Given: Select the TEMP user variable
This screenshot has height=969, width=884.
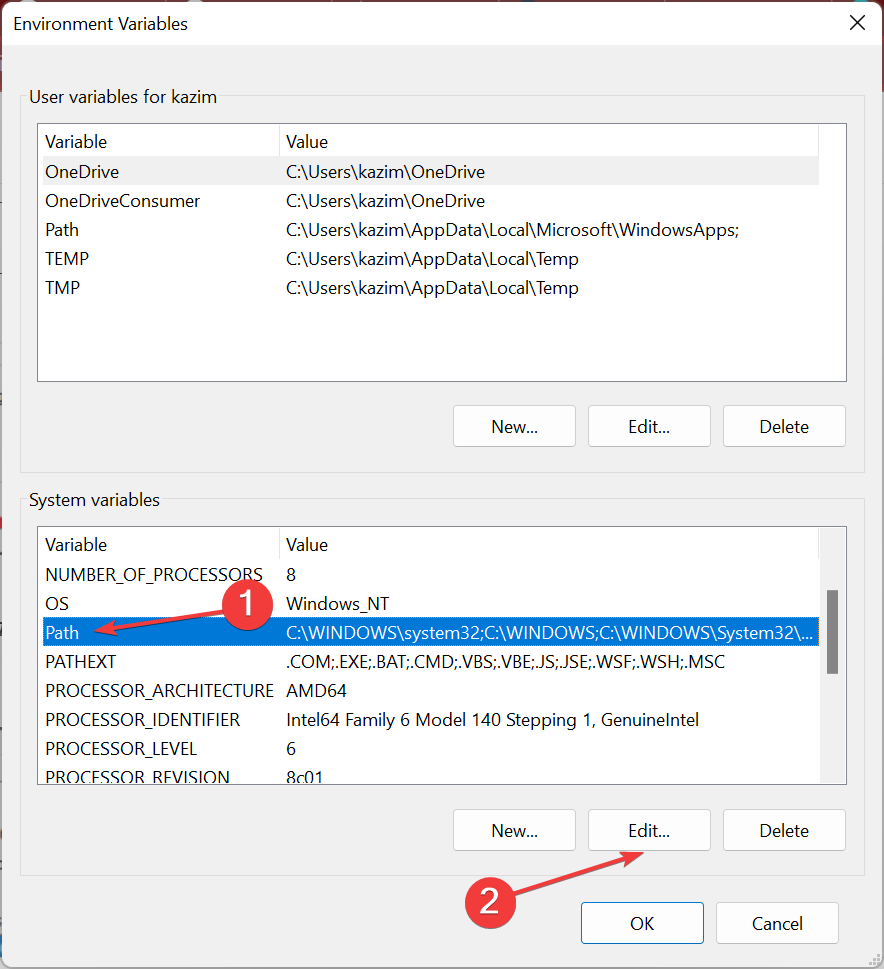Looking at the screenshot, I should [431, 259].
